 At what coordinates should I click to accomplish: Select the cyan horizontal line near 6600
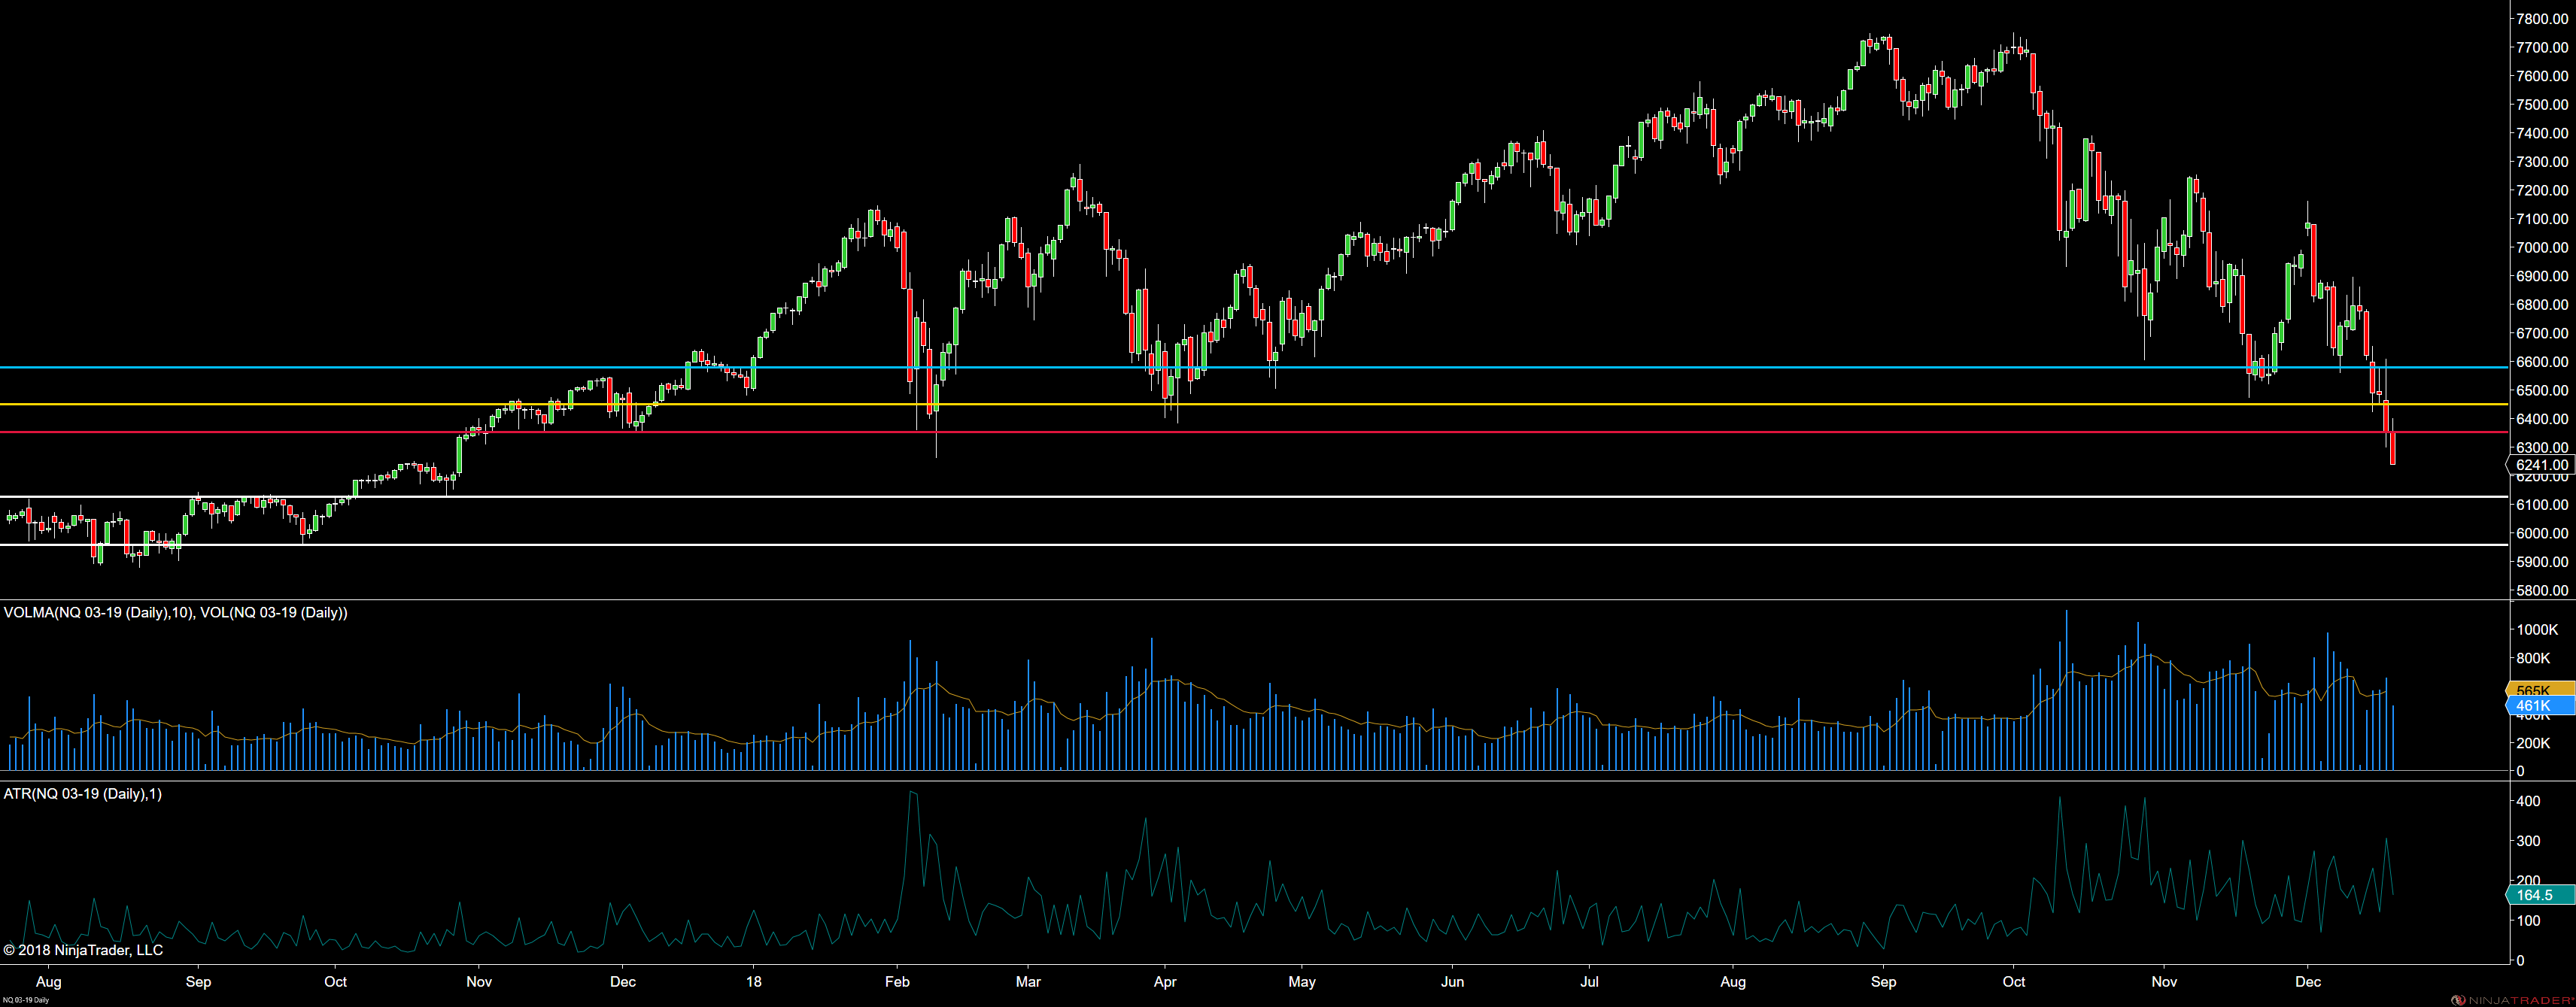pos(1254,367)
